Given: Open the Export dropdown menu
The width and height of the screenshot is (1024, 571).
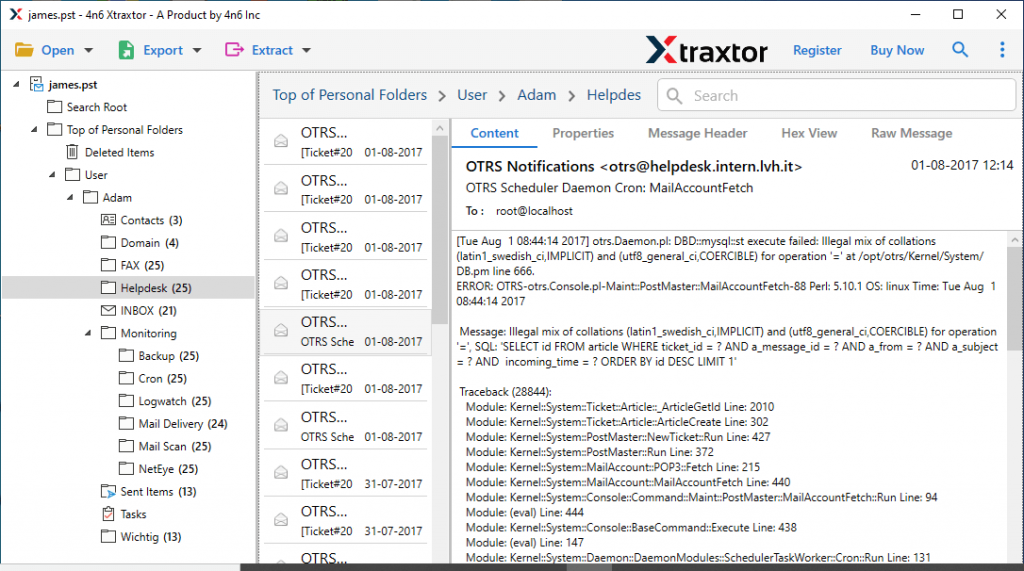Looking at the screenshot, I should click(x=160, y=50).
